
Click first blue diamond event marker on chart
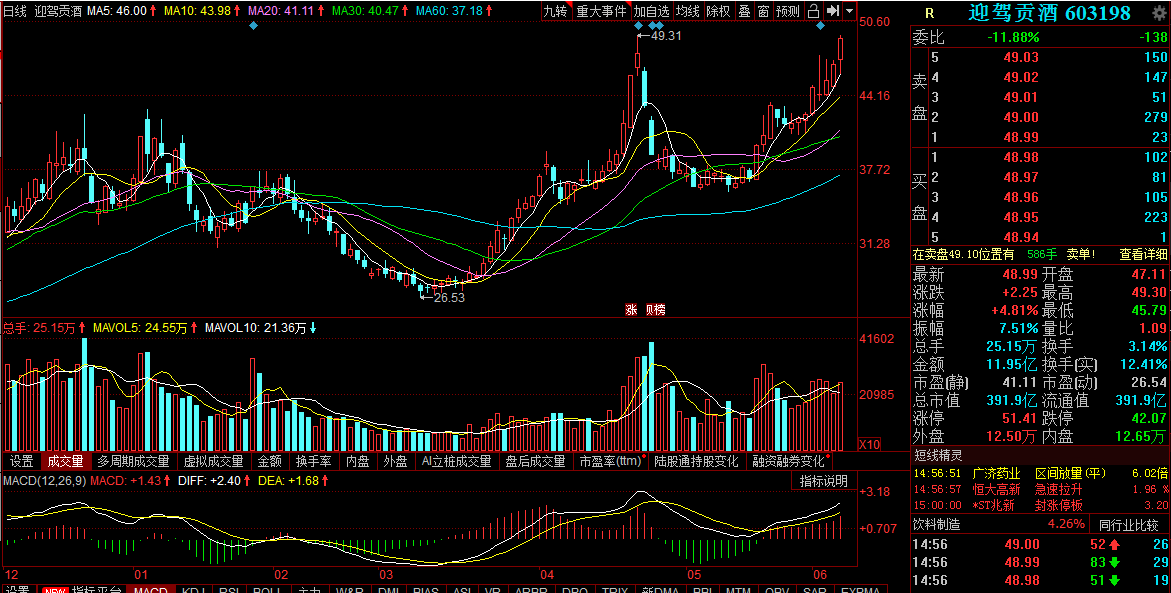pos(253,25)
